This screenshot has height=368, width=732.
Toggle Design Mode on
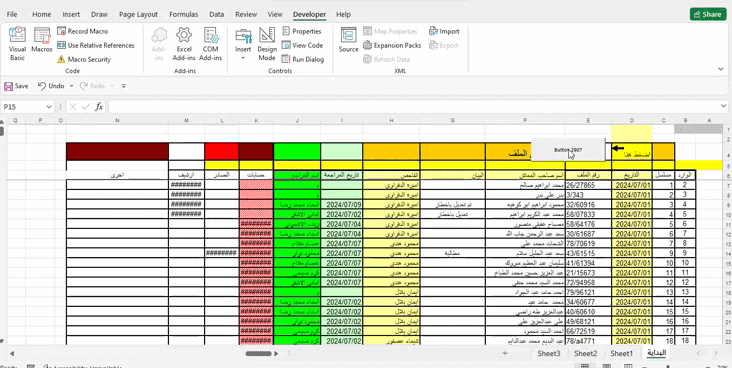click(x=267, y=44)
